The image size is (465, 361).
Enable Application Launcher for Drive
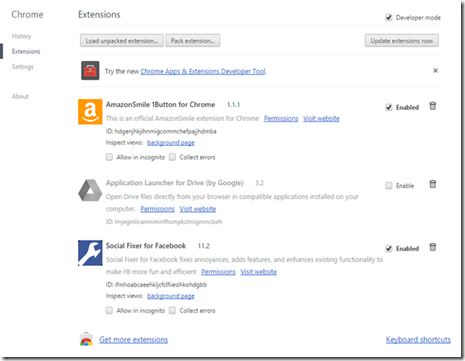tap(389, 185)
